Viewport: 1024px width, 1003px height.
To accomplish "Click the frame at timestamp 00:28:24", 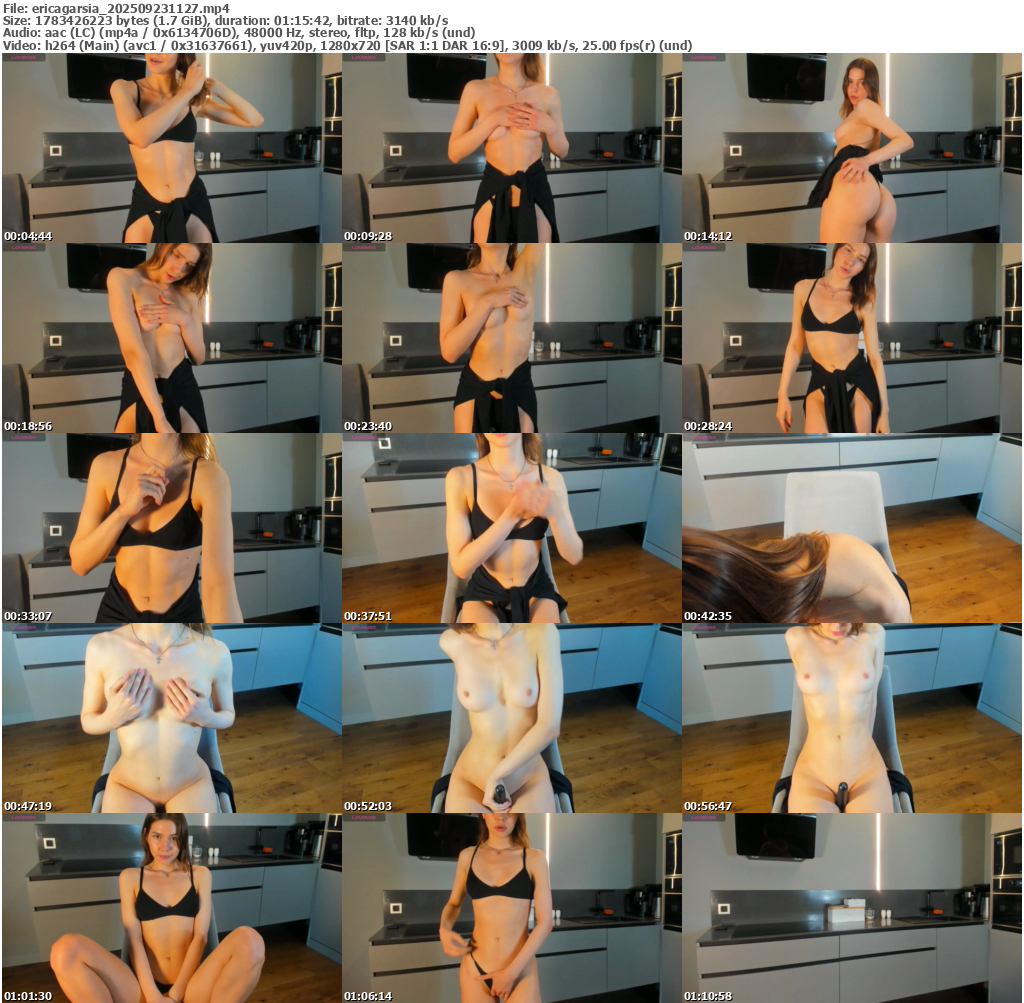I will tap(851, 338).
